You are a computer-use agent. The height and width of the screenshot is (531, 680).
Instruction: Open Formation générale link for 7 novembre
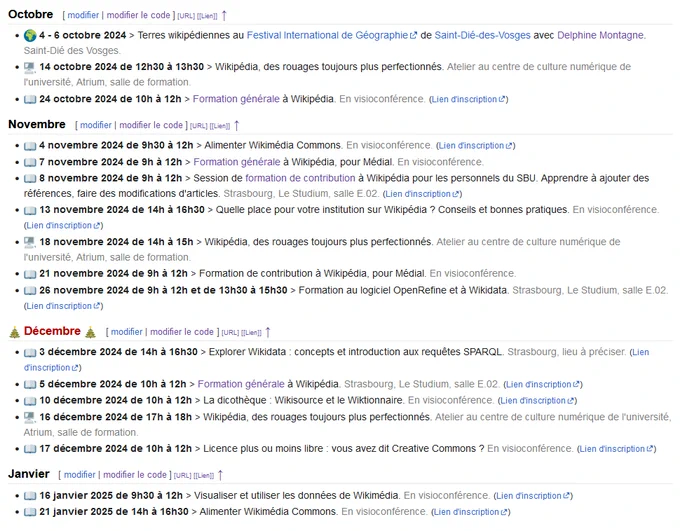[236, 162]
